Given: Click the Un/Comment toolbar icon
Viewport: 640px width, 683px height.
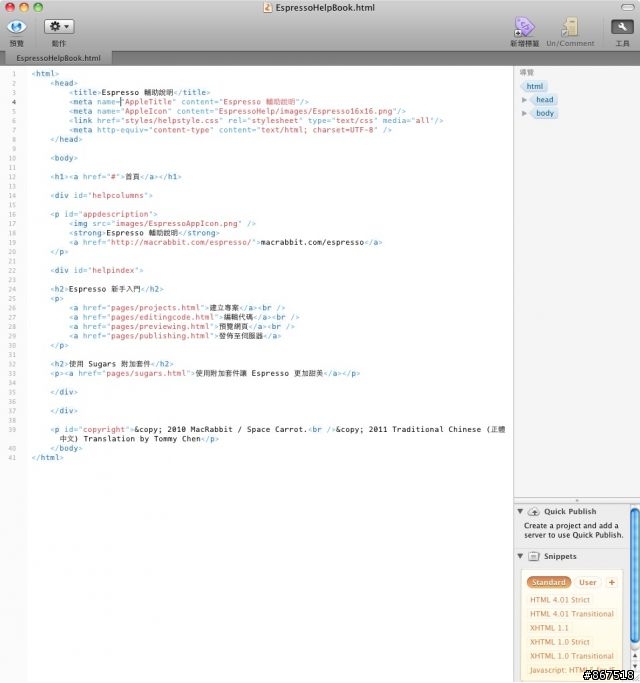Looking at the screenshot, I should pos(569,27).
